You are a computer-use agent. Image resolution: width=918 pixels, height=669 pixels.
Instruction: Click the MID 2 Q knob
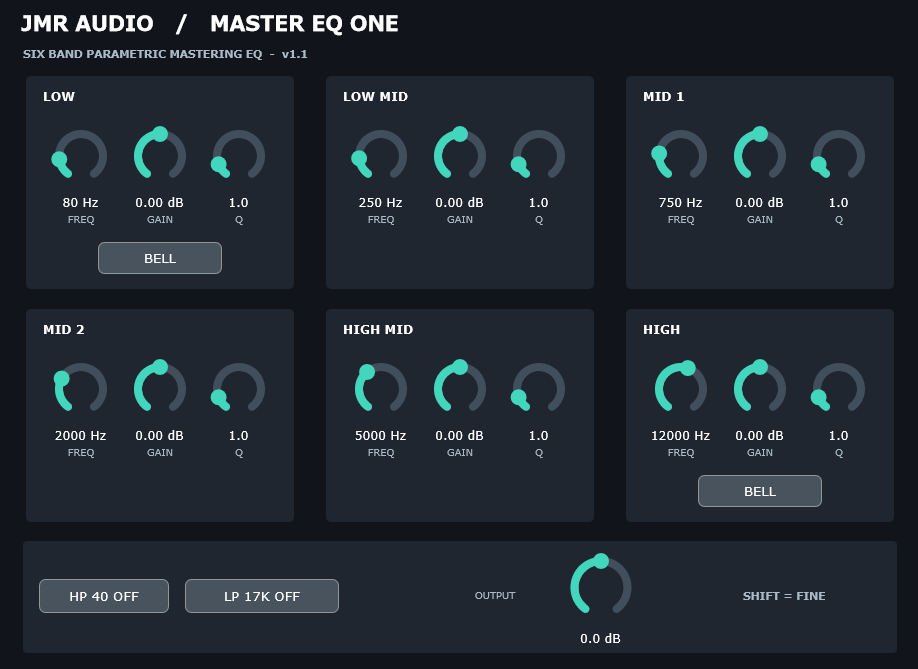tap(239, 388)
